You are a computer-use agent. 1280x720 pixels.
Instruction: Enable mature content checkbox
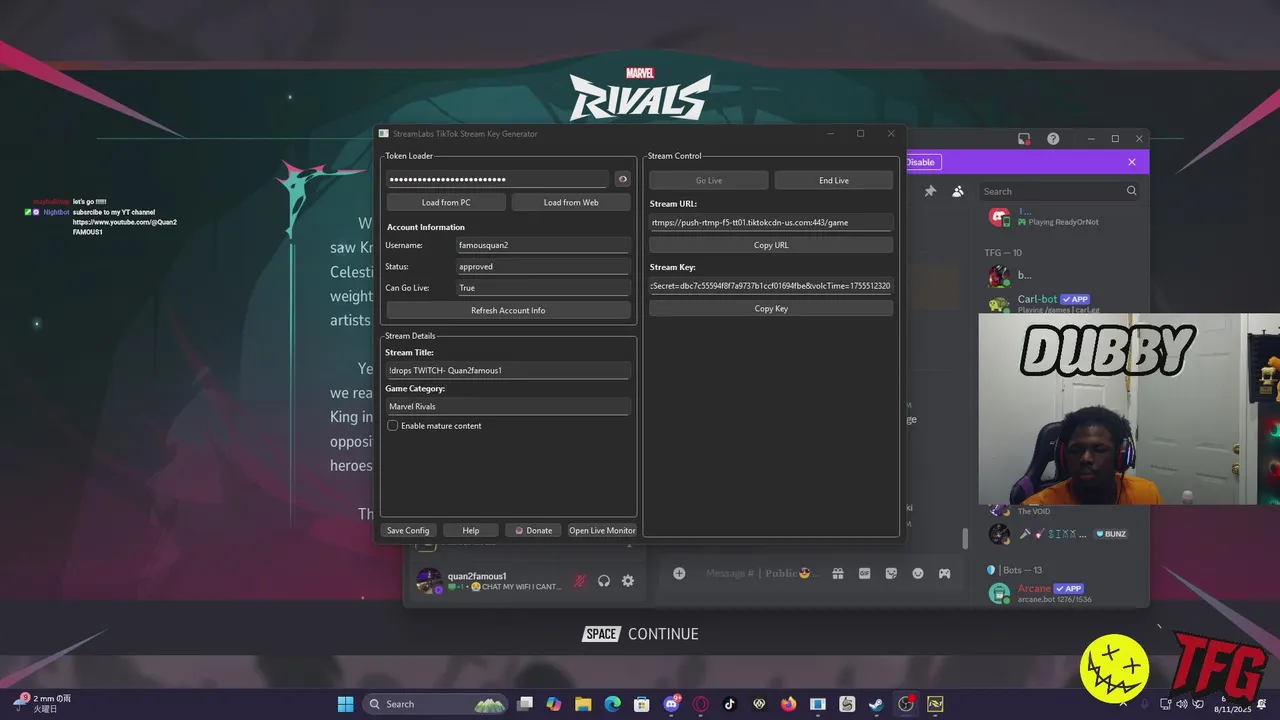(x=393, y=426)
